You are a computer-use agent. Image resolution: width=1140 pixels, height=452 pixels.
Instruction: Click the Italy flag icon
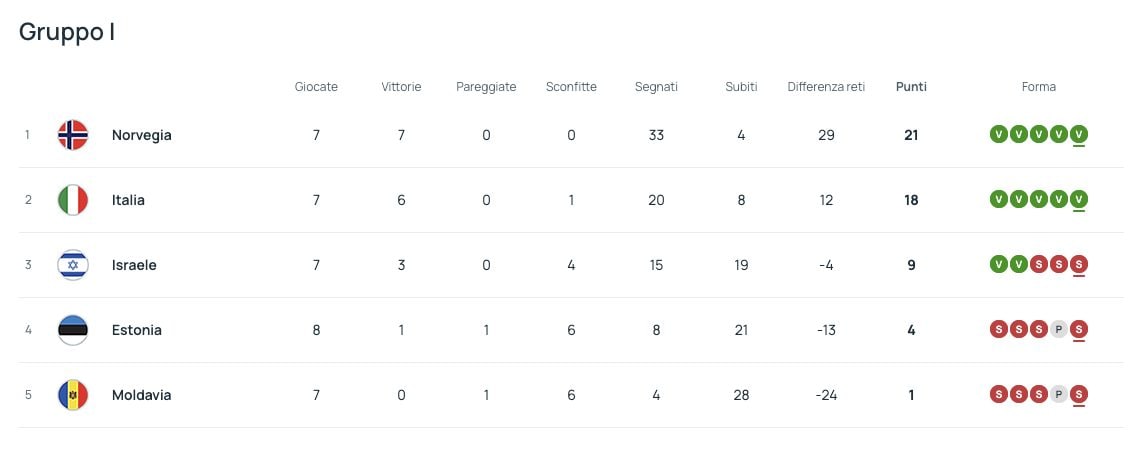pos(73,200)
